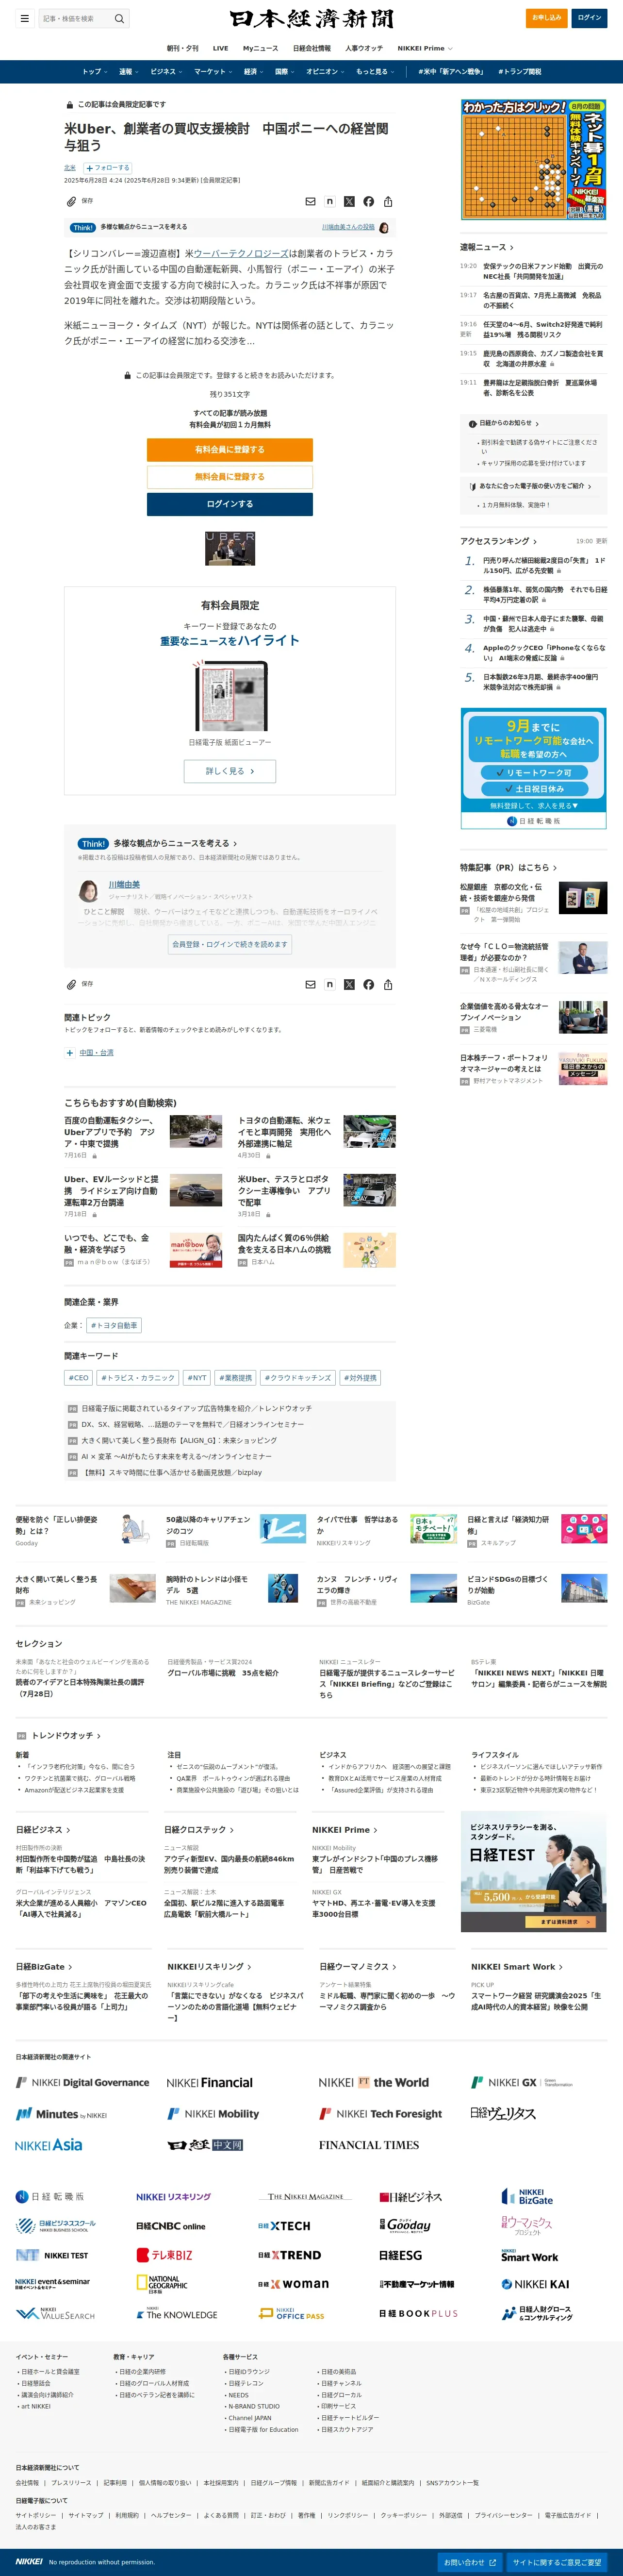Image resolution: width=623 pixels, height=2576 pixels.
Task: Click the #トヨタ自動車 company tag
Action: (x=114, y=1325)
